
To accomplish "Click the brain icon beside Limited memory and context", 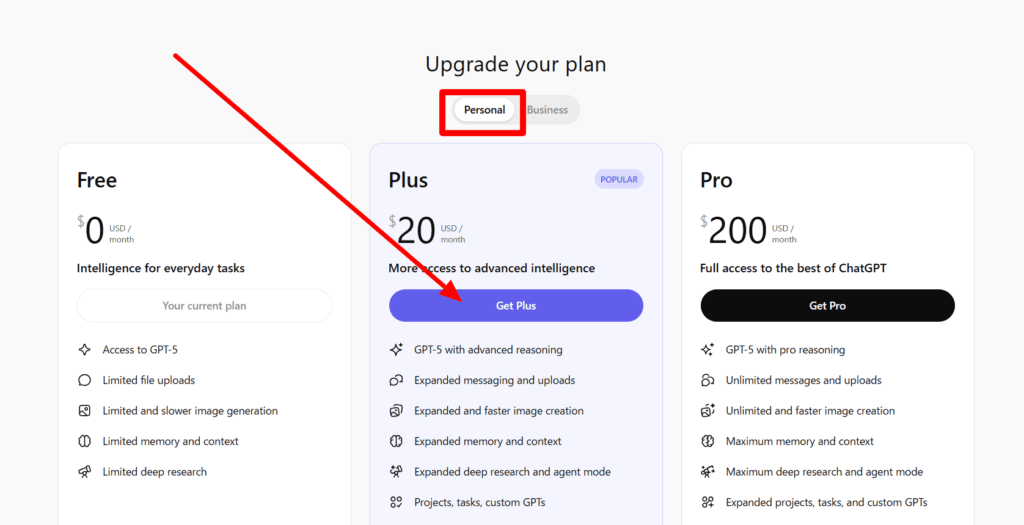I will click(84, 441).
